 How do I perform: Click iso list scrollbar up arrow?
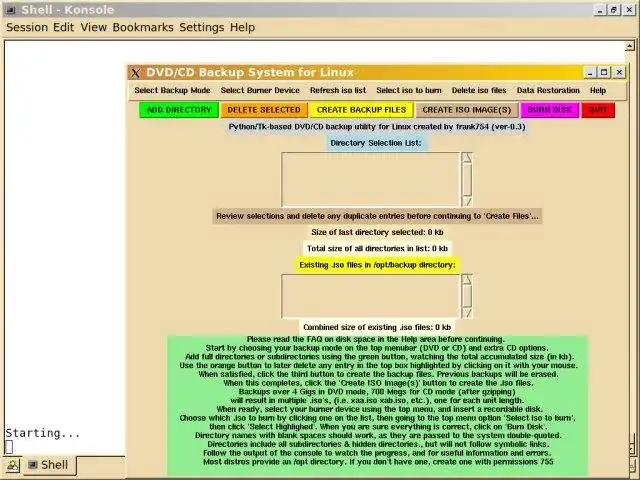467,279
